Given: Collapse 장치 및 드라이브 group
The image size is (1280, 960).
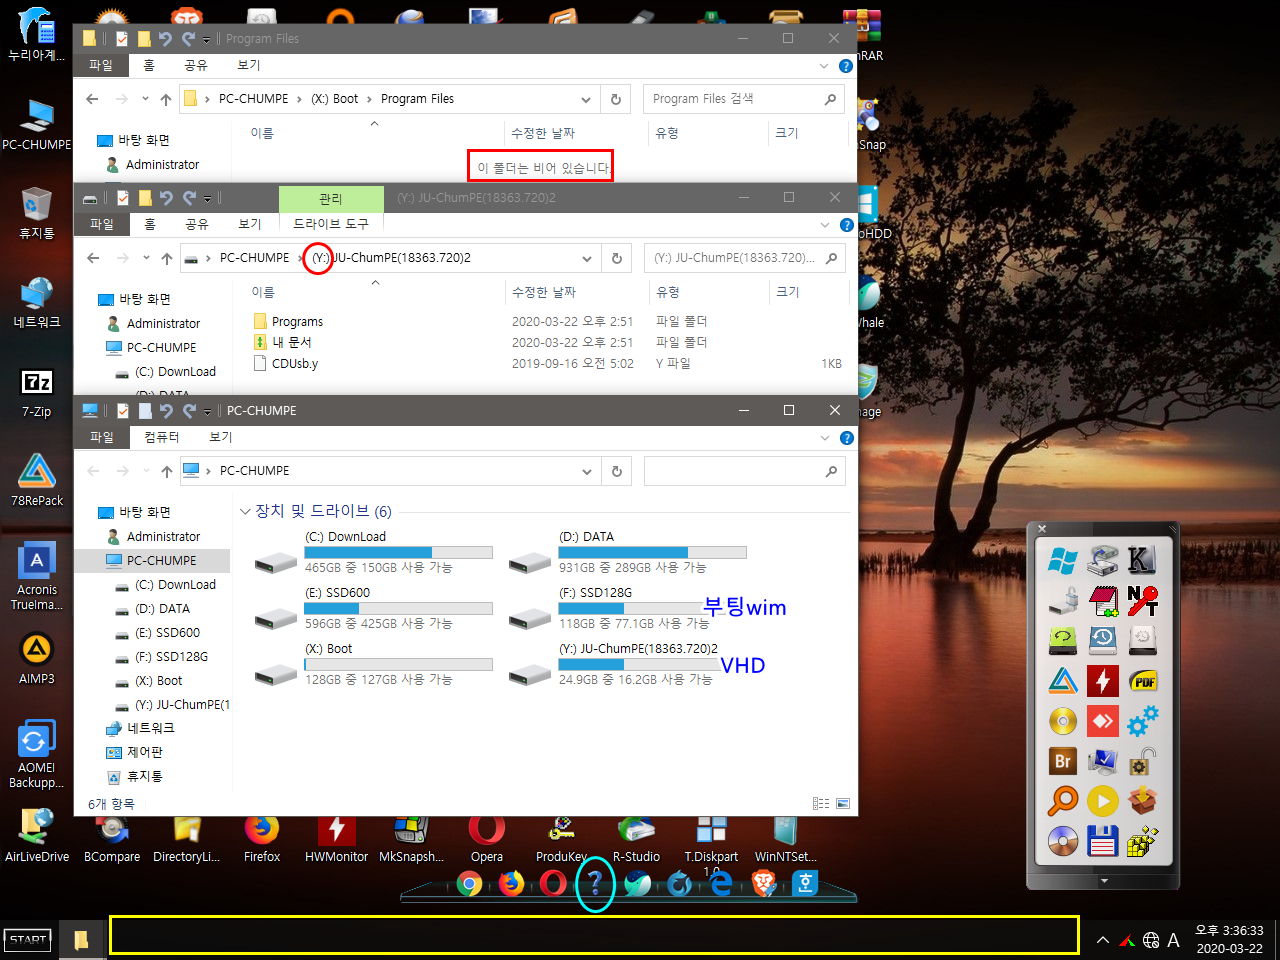Looking at the screenshot, I should tap(245, 511).
